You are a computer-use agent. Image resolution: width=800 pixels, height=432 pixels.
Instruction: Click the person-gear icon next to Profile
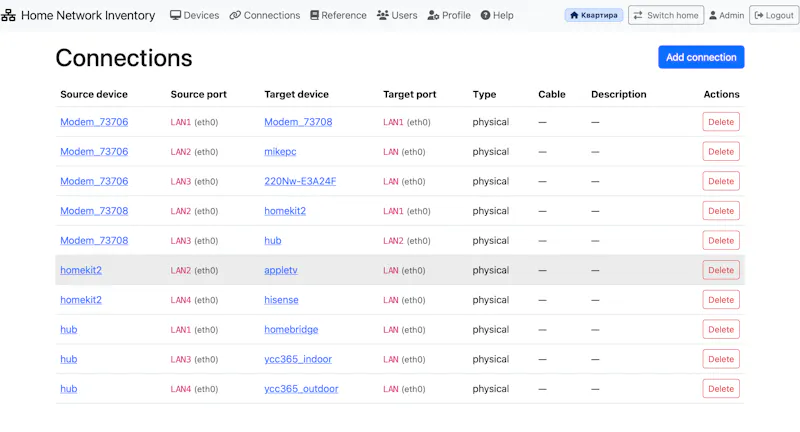433,15
